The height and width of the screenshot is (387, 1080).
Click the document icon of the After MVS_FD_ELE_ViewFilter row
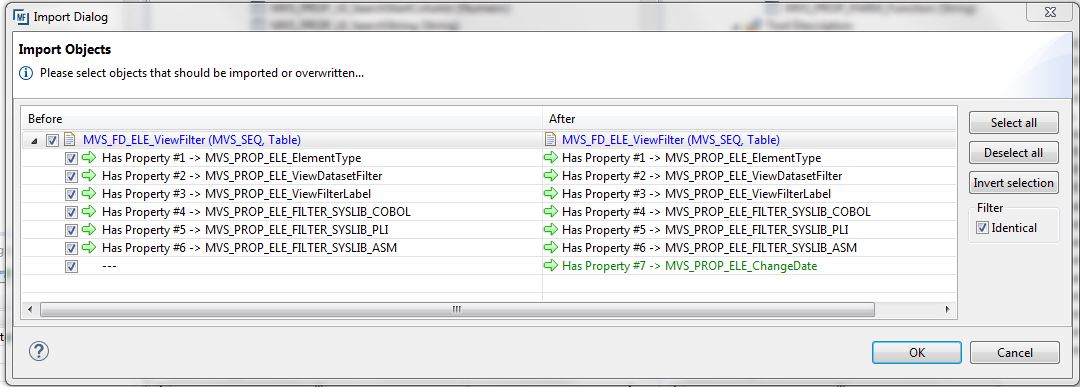[550, 140]
